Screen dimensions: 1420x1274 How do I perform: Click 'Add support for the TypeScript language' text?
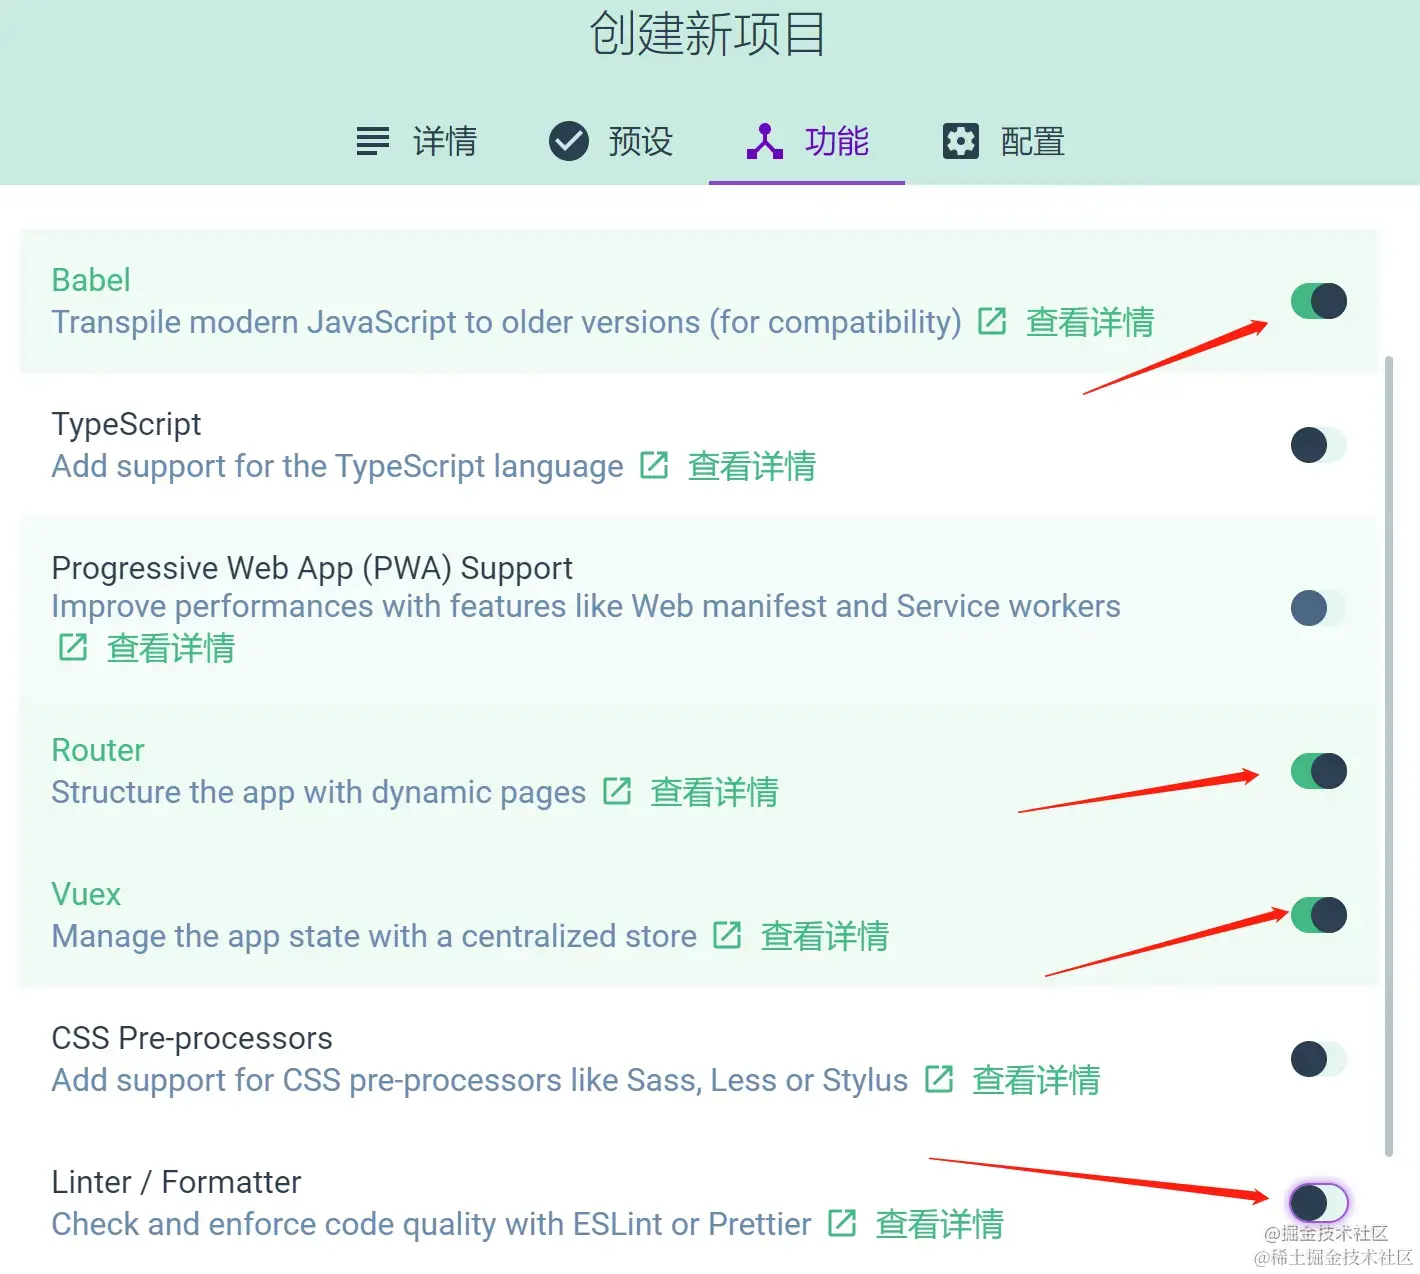tap(337, 466)
